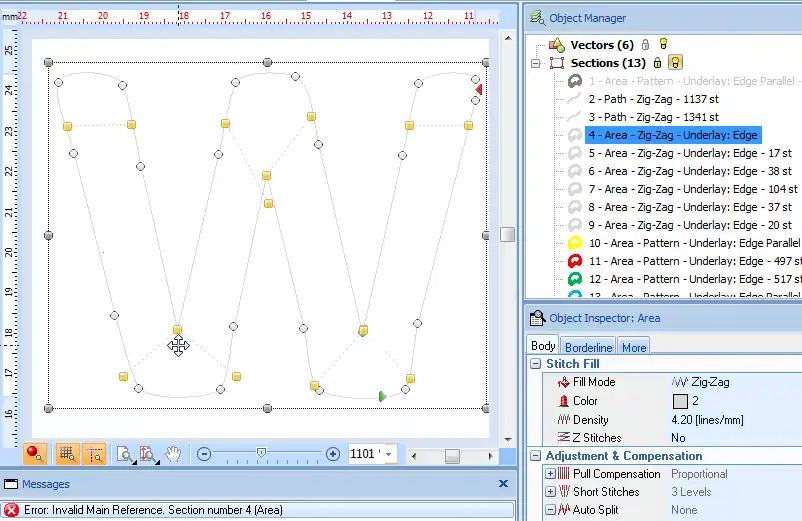Expand the Pull Compensation property
This screenshot has width=802, height=521.
point(550,474)
